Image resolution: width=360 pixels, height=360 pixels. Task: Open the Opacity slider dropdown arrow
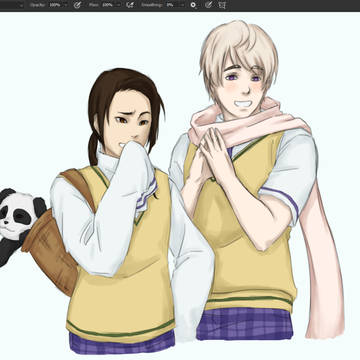pyautogui.click(x=66, y=5)
